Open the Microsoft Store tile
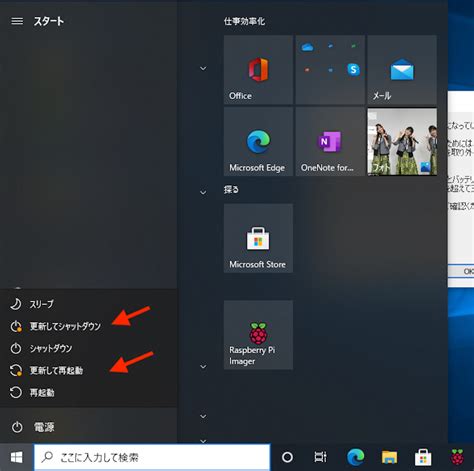The width and height of the screenshot is (474, 471). pyautogui.click(x=258, y=238)
